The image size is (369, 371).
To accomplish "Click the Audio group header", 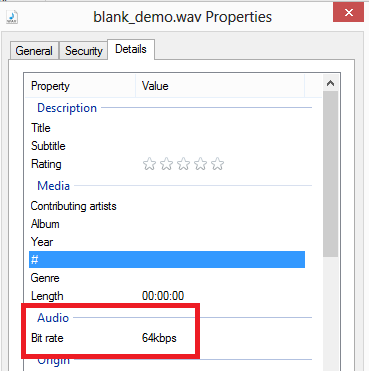I will coord(53,318).
